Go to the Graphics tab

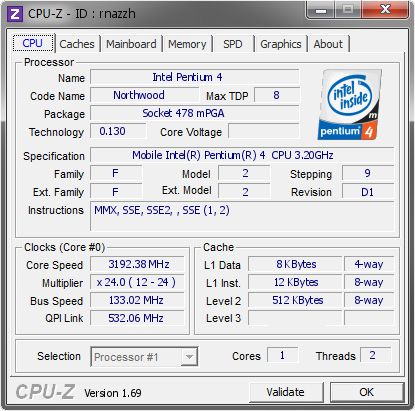281,44
